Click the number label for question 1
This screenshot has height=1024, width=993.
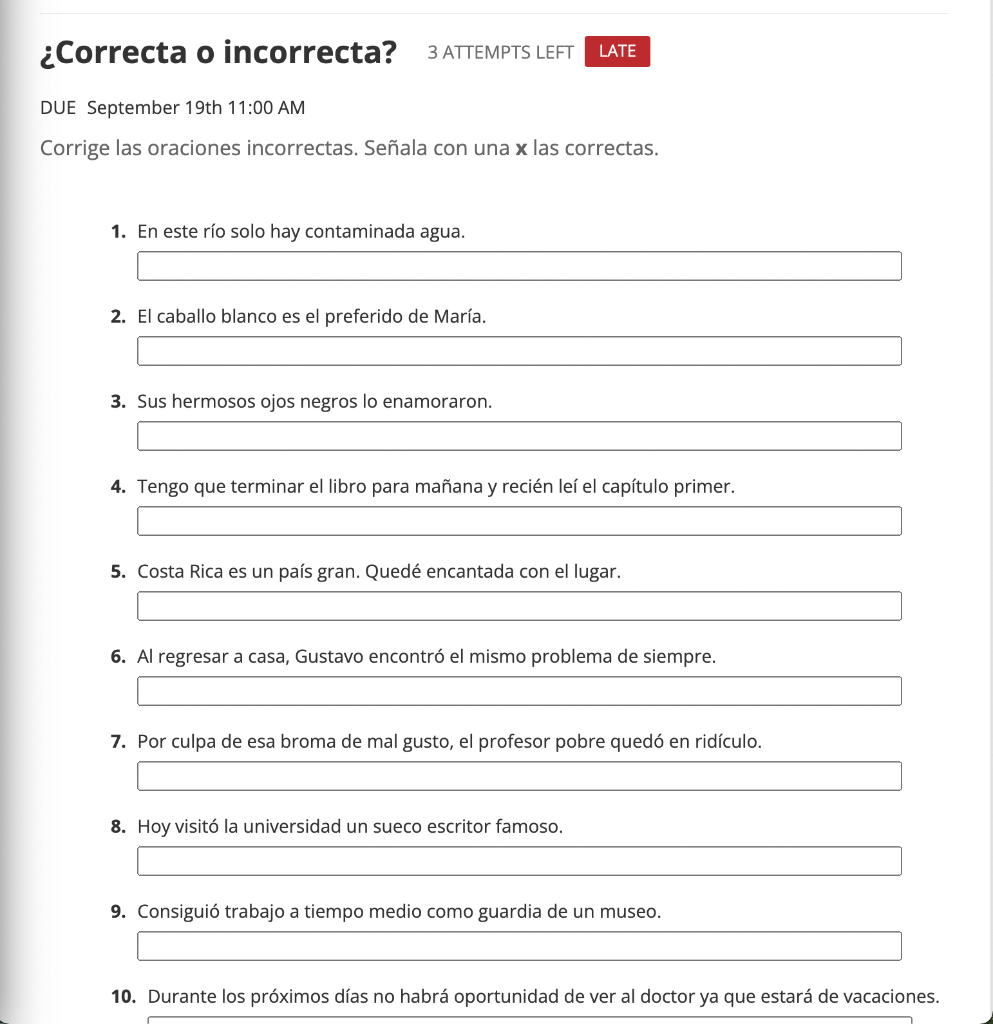click(x=119, y=231)
